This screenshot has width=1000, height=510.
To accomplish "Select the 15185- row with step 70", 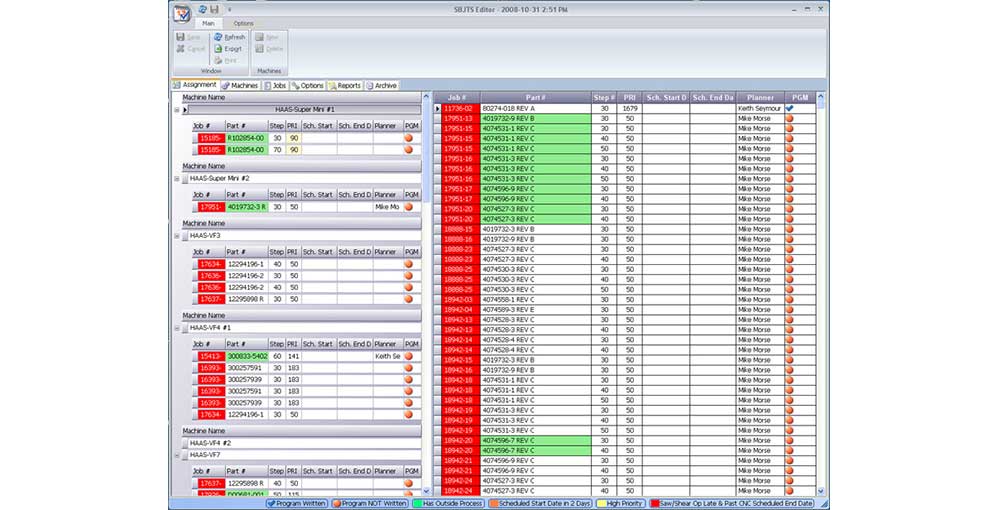I will point(307,150).
